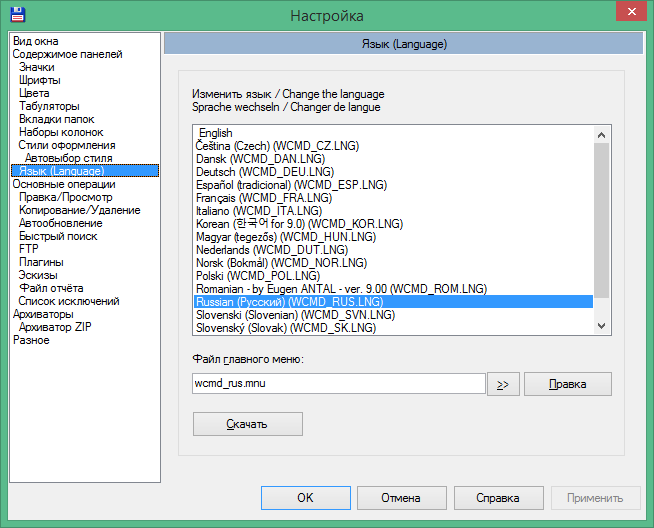Click the Скачать download button
Screen dimensions: 654x528
click(x=247, y=425)
